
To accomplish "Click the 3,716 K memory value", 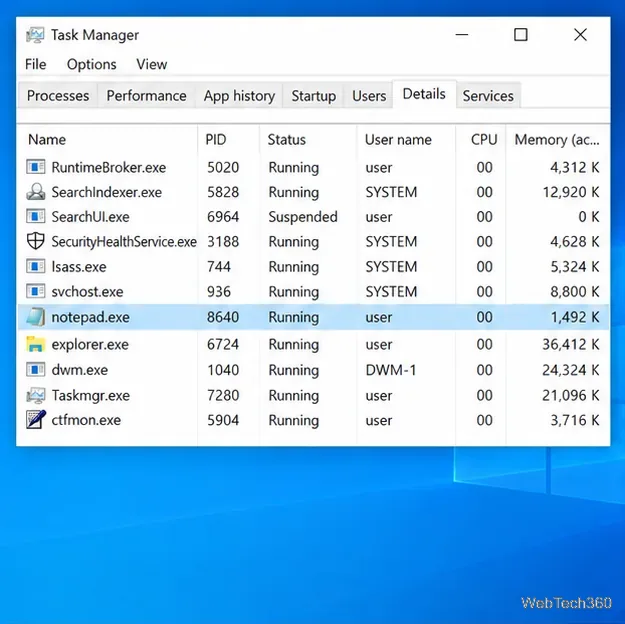I will point(574,420).
